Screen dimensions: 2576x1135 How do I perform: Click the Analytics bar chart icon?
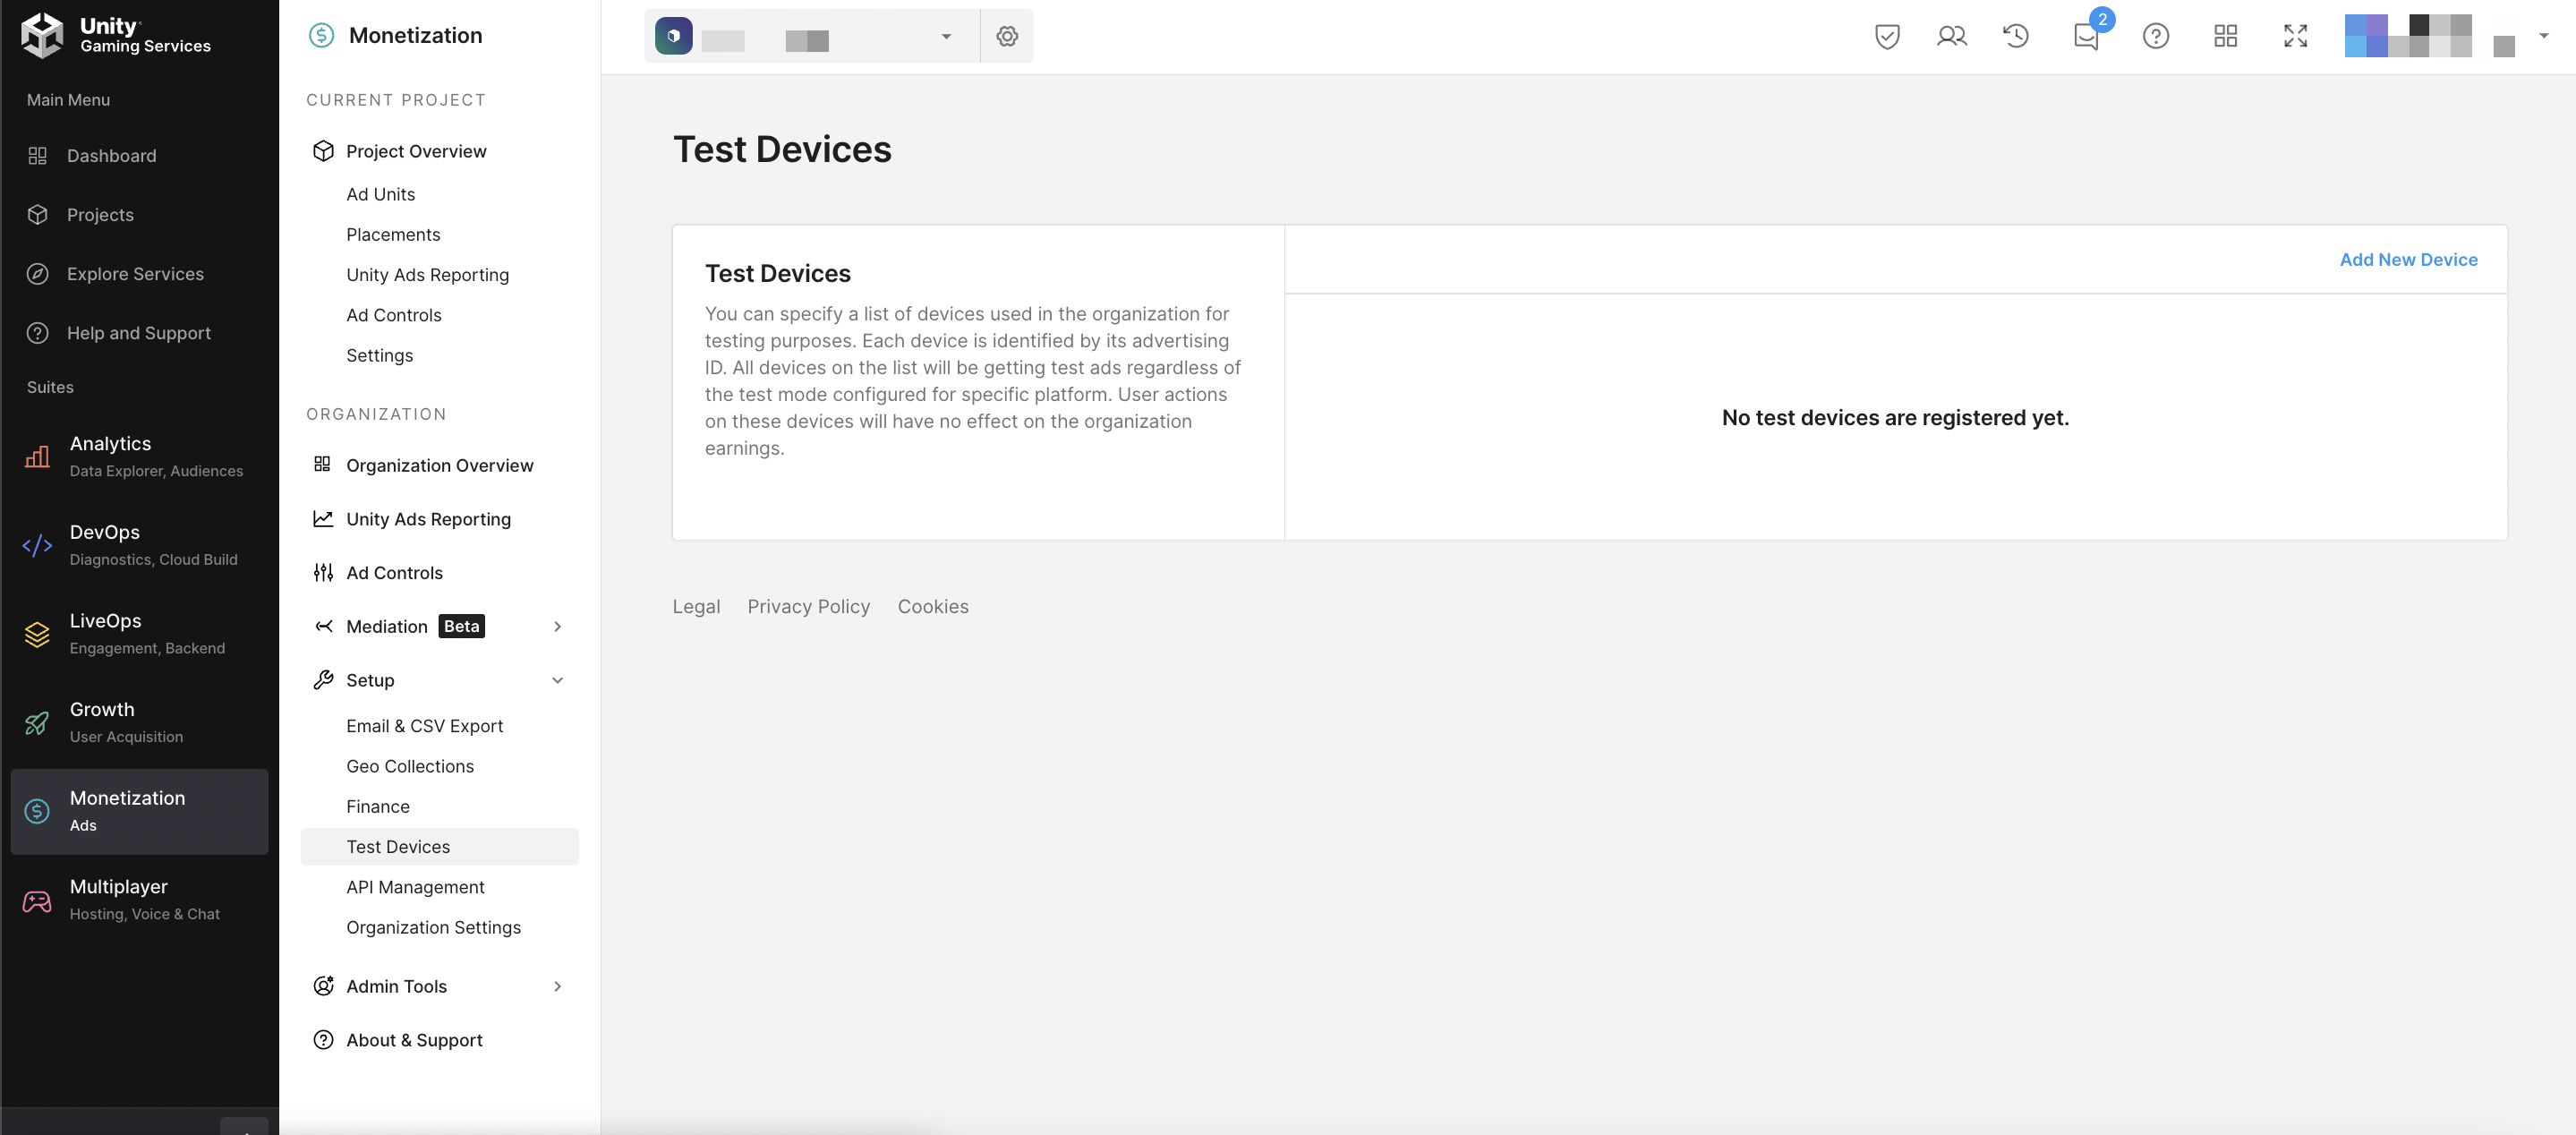[37, 456]
